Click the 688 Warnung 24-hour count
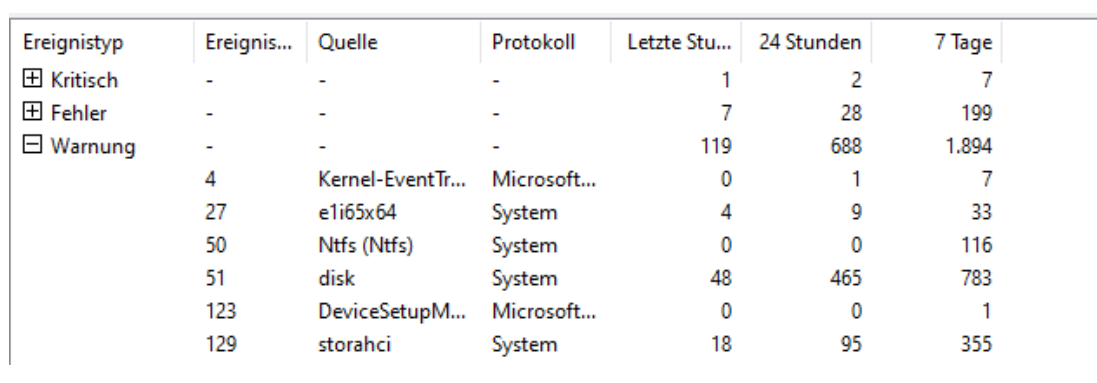The height and width of the screenshot is (383, 1097). (x=845, y=146)
